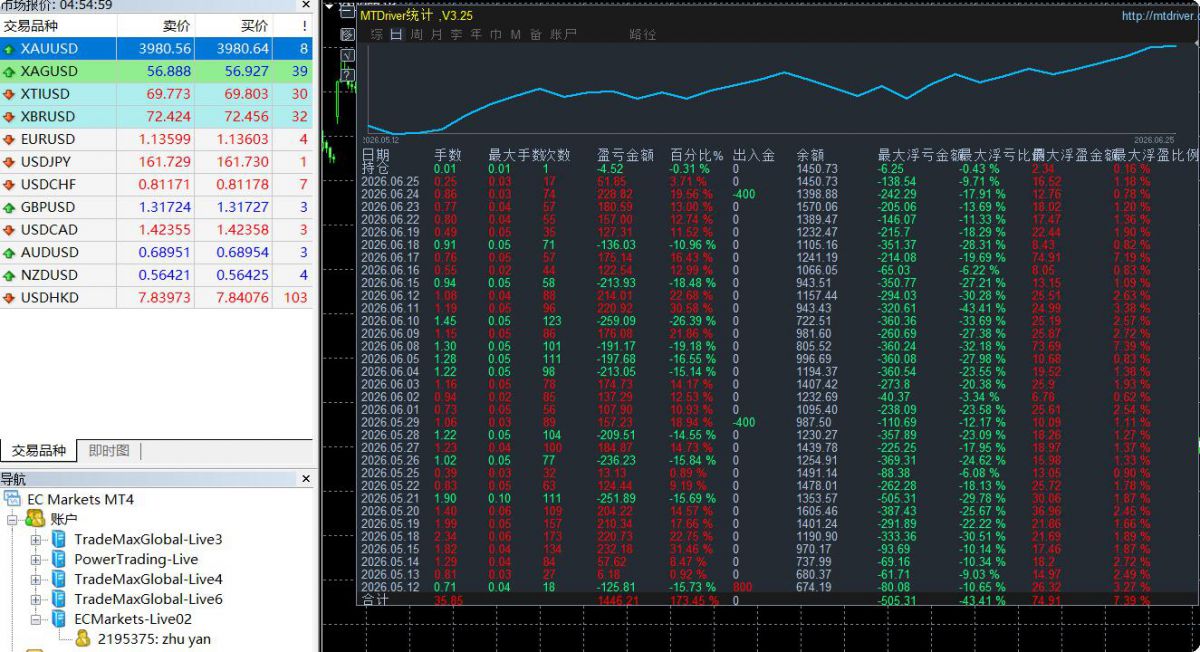Select account label 2195375: zhu yan
Image resolution: width=1200 pixels, height=652 pixels.
click(154, 639)
